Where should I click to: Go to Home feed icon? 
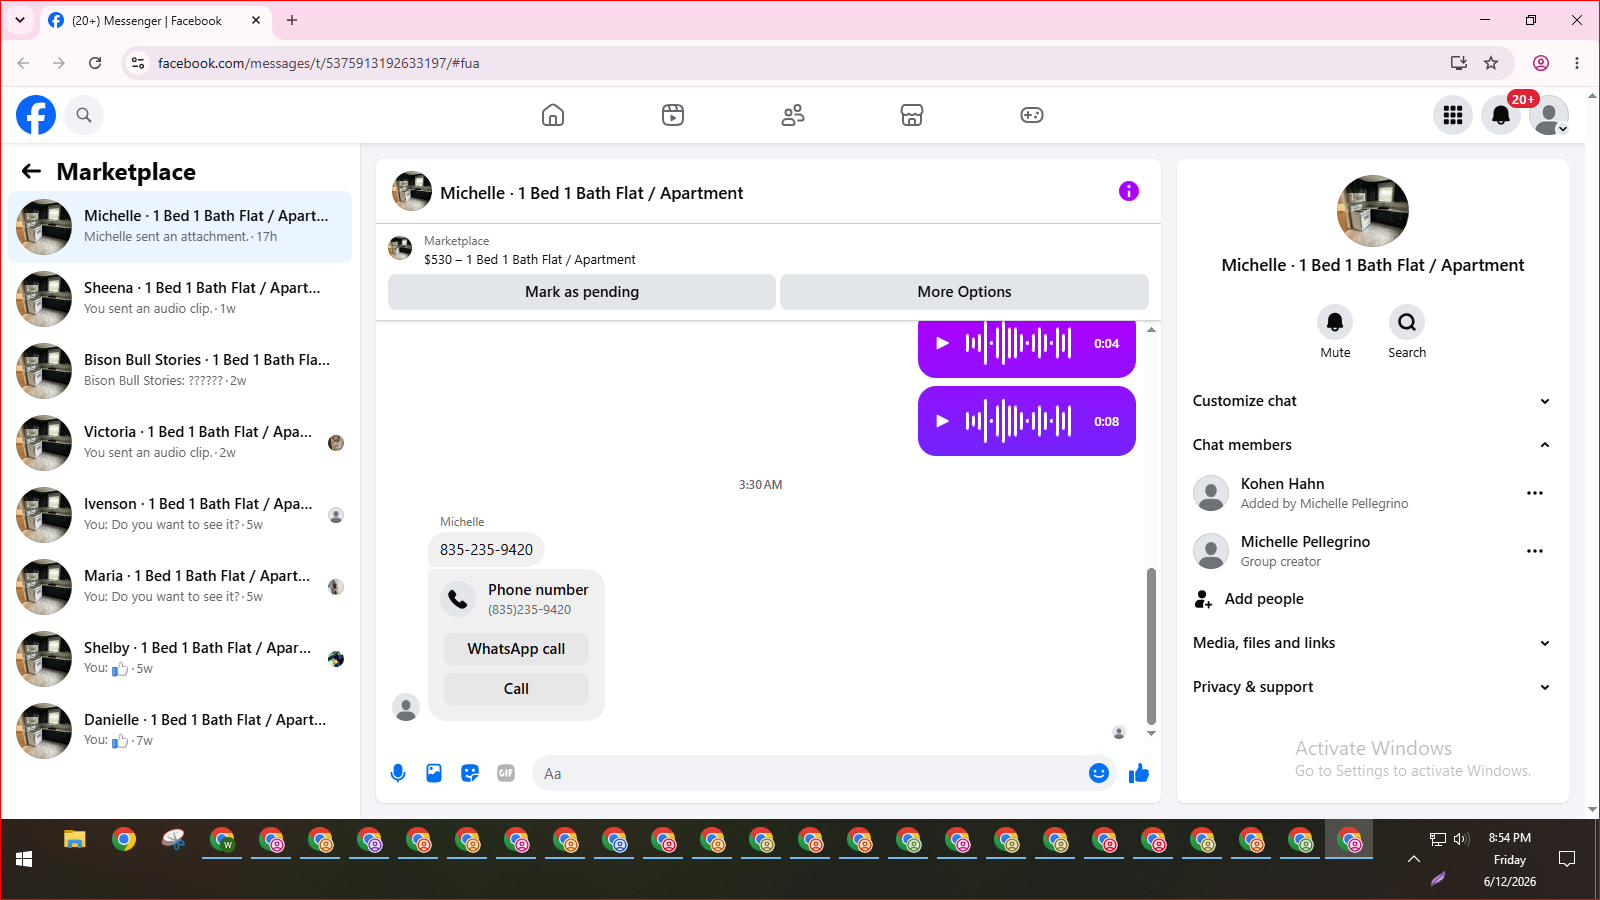pyautogui.click(x=553, y=115)
